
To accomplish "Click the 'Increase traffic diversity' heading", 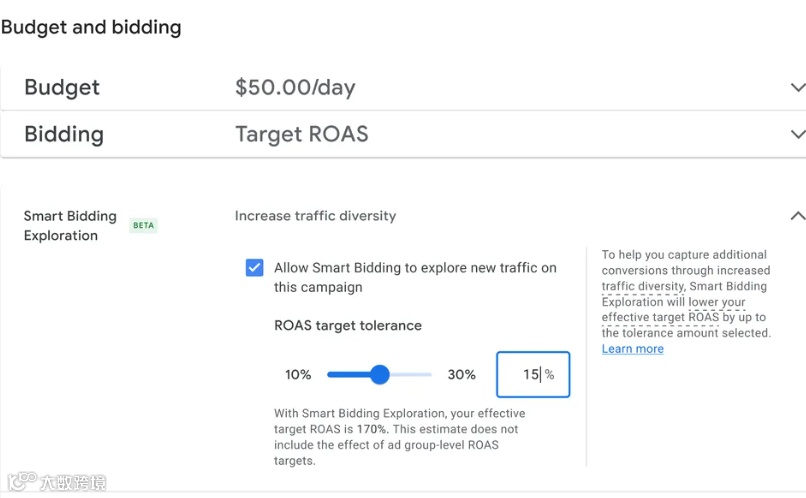I will tap(315, 216).
